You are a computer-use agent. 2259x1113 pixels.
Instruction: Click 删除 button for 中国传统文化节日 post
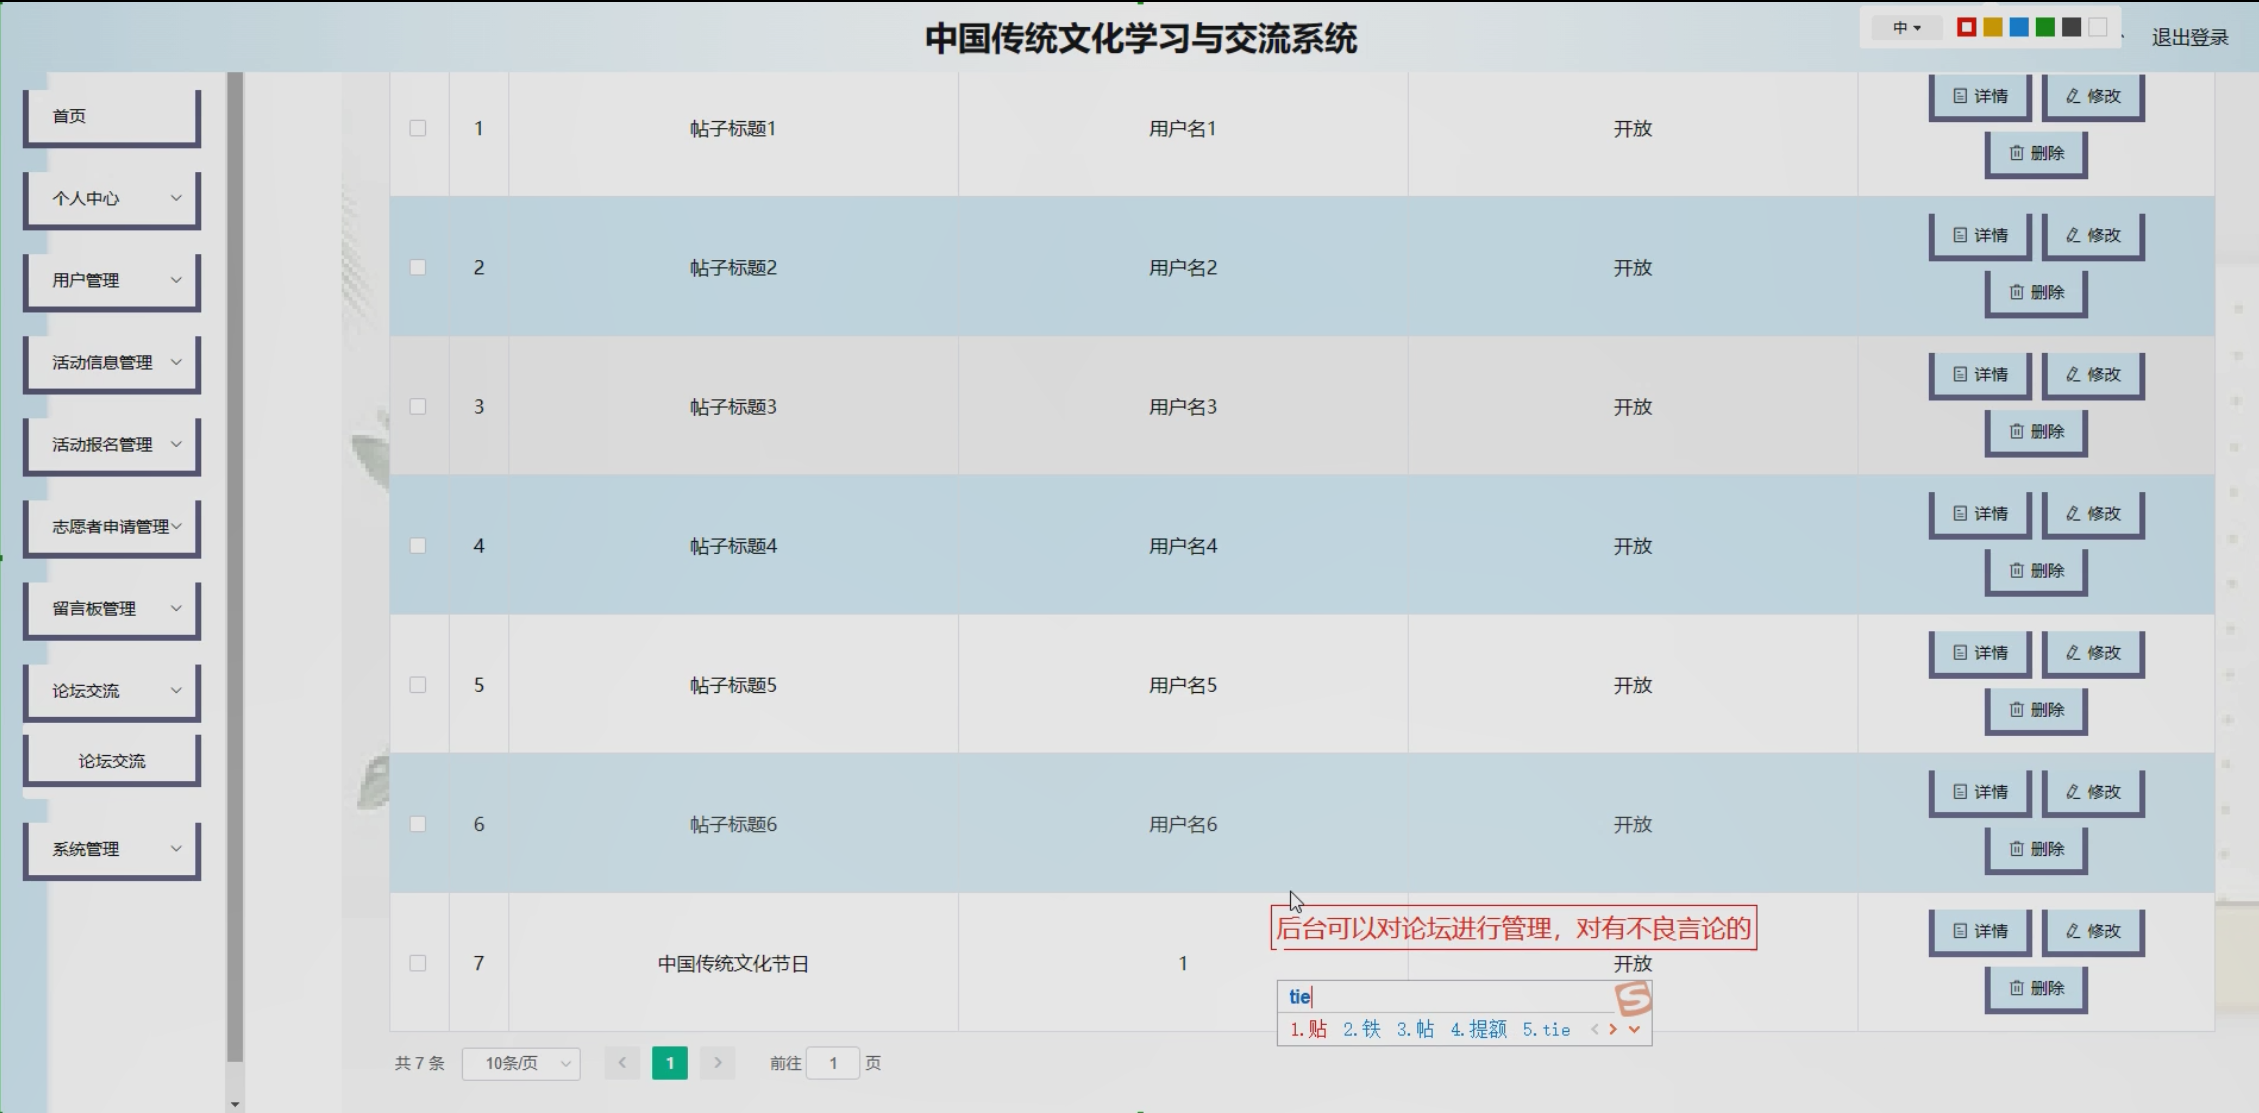pyautogui.click(x=2036, y=988)
